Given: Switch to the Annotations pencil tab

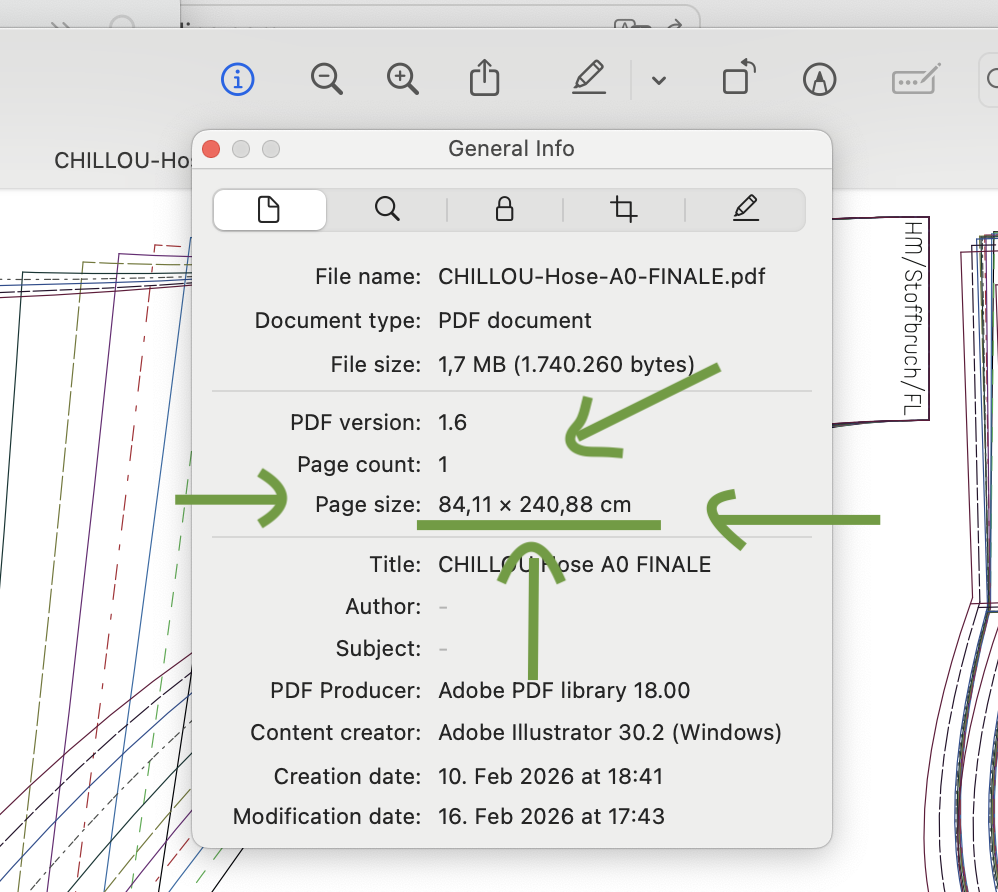Looking at the screenshot, I should click(x=745, y=209).
